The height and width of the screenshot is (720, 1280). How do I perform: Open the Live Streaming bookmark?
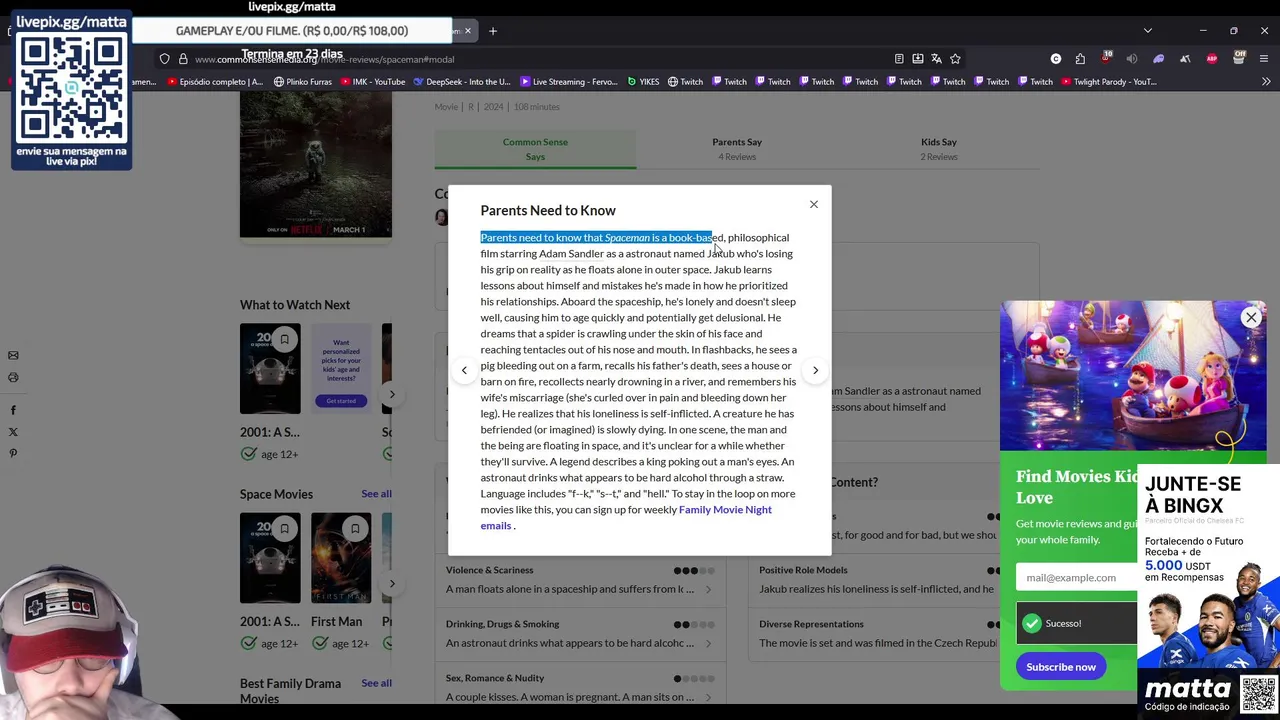tap(568, 82)
